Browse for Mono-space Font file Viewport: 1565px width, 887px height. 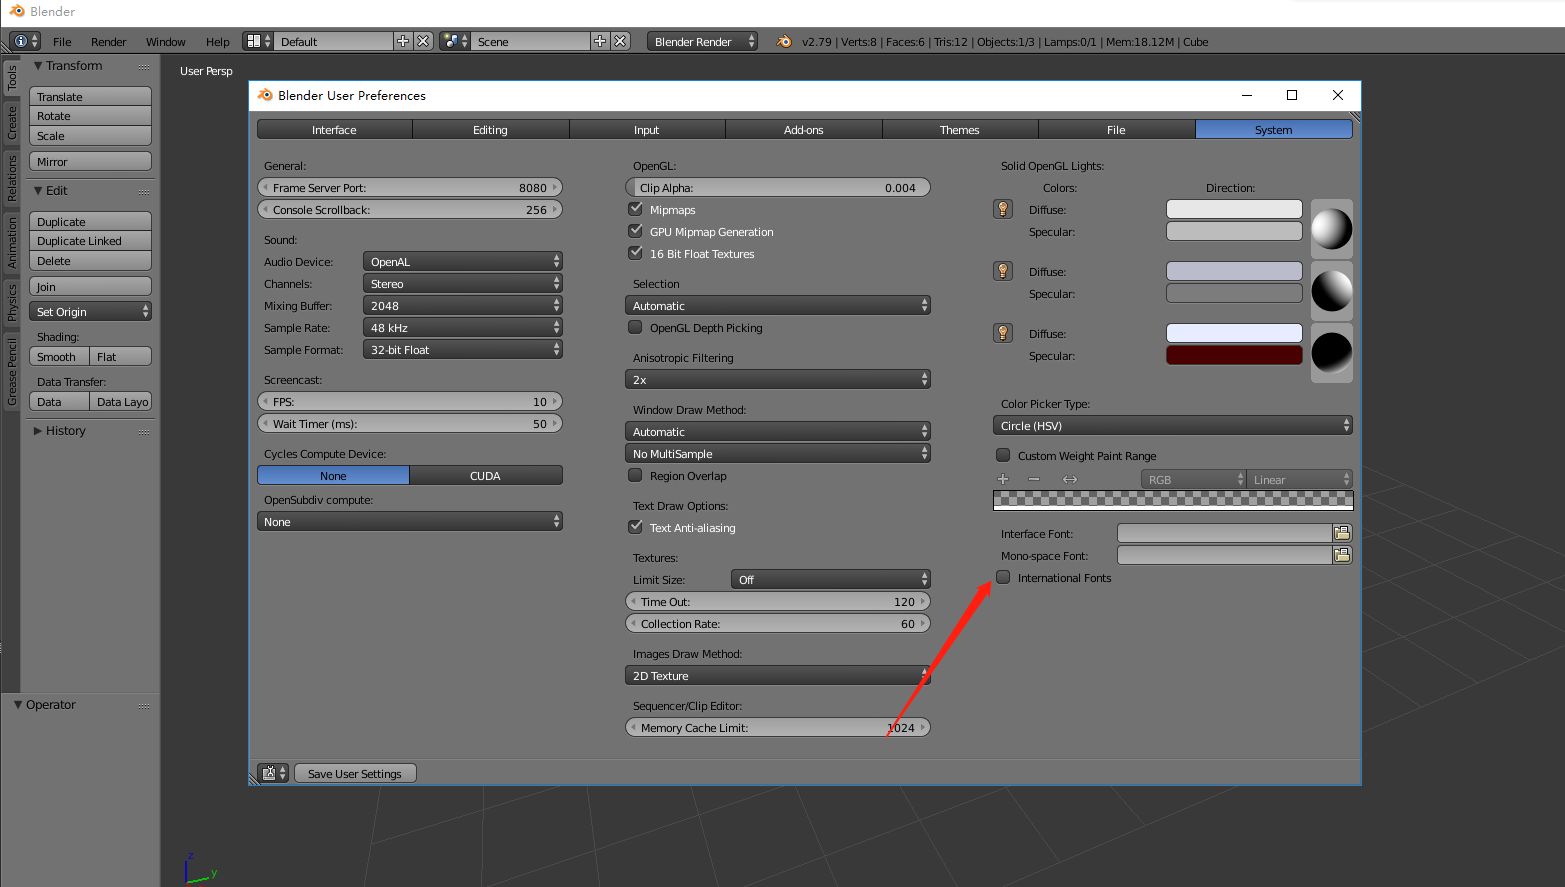tap(1342, 555)
